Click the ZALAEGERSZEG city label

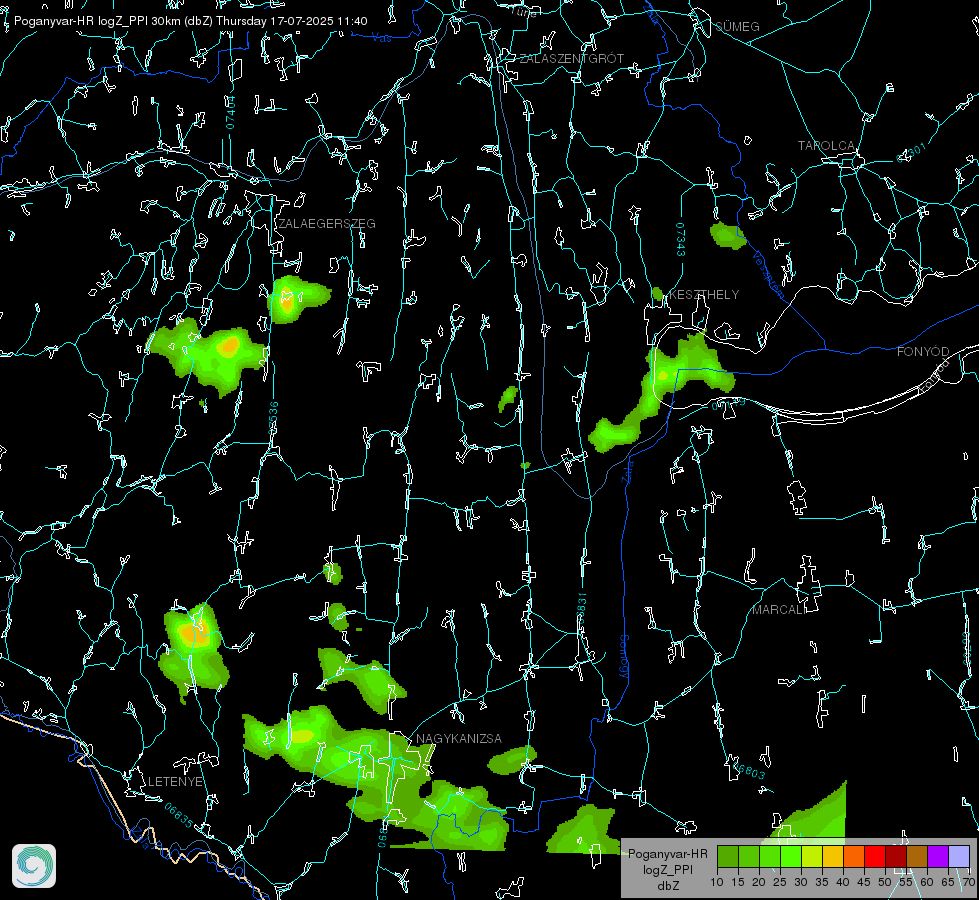(327, 224)
